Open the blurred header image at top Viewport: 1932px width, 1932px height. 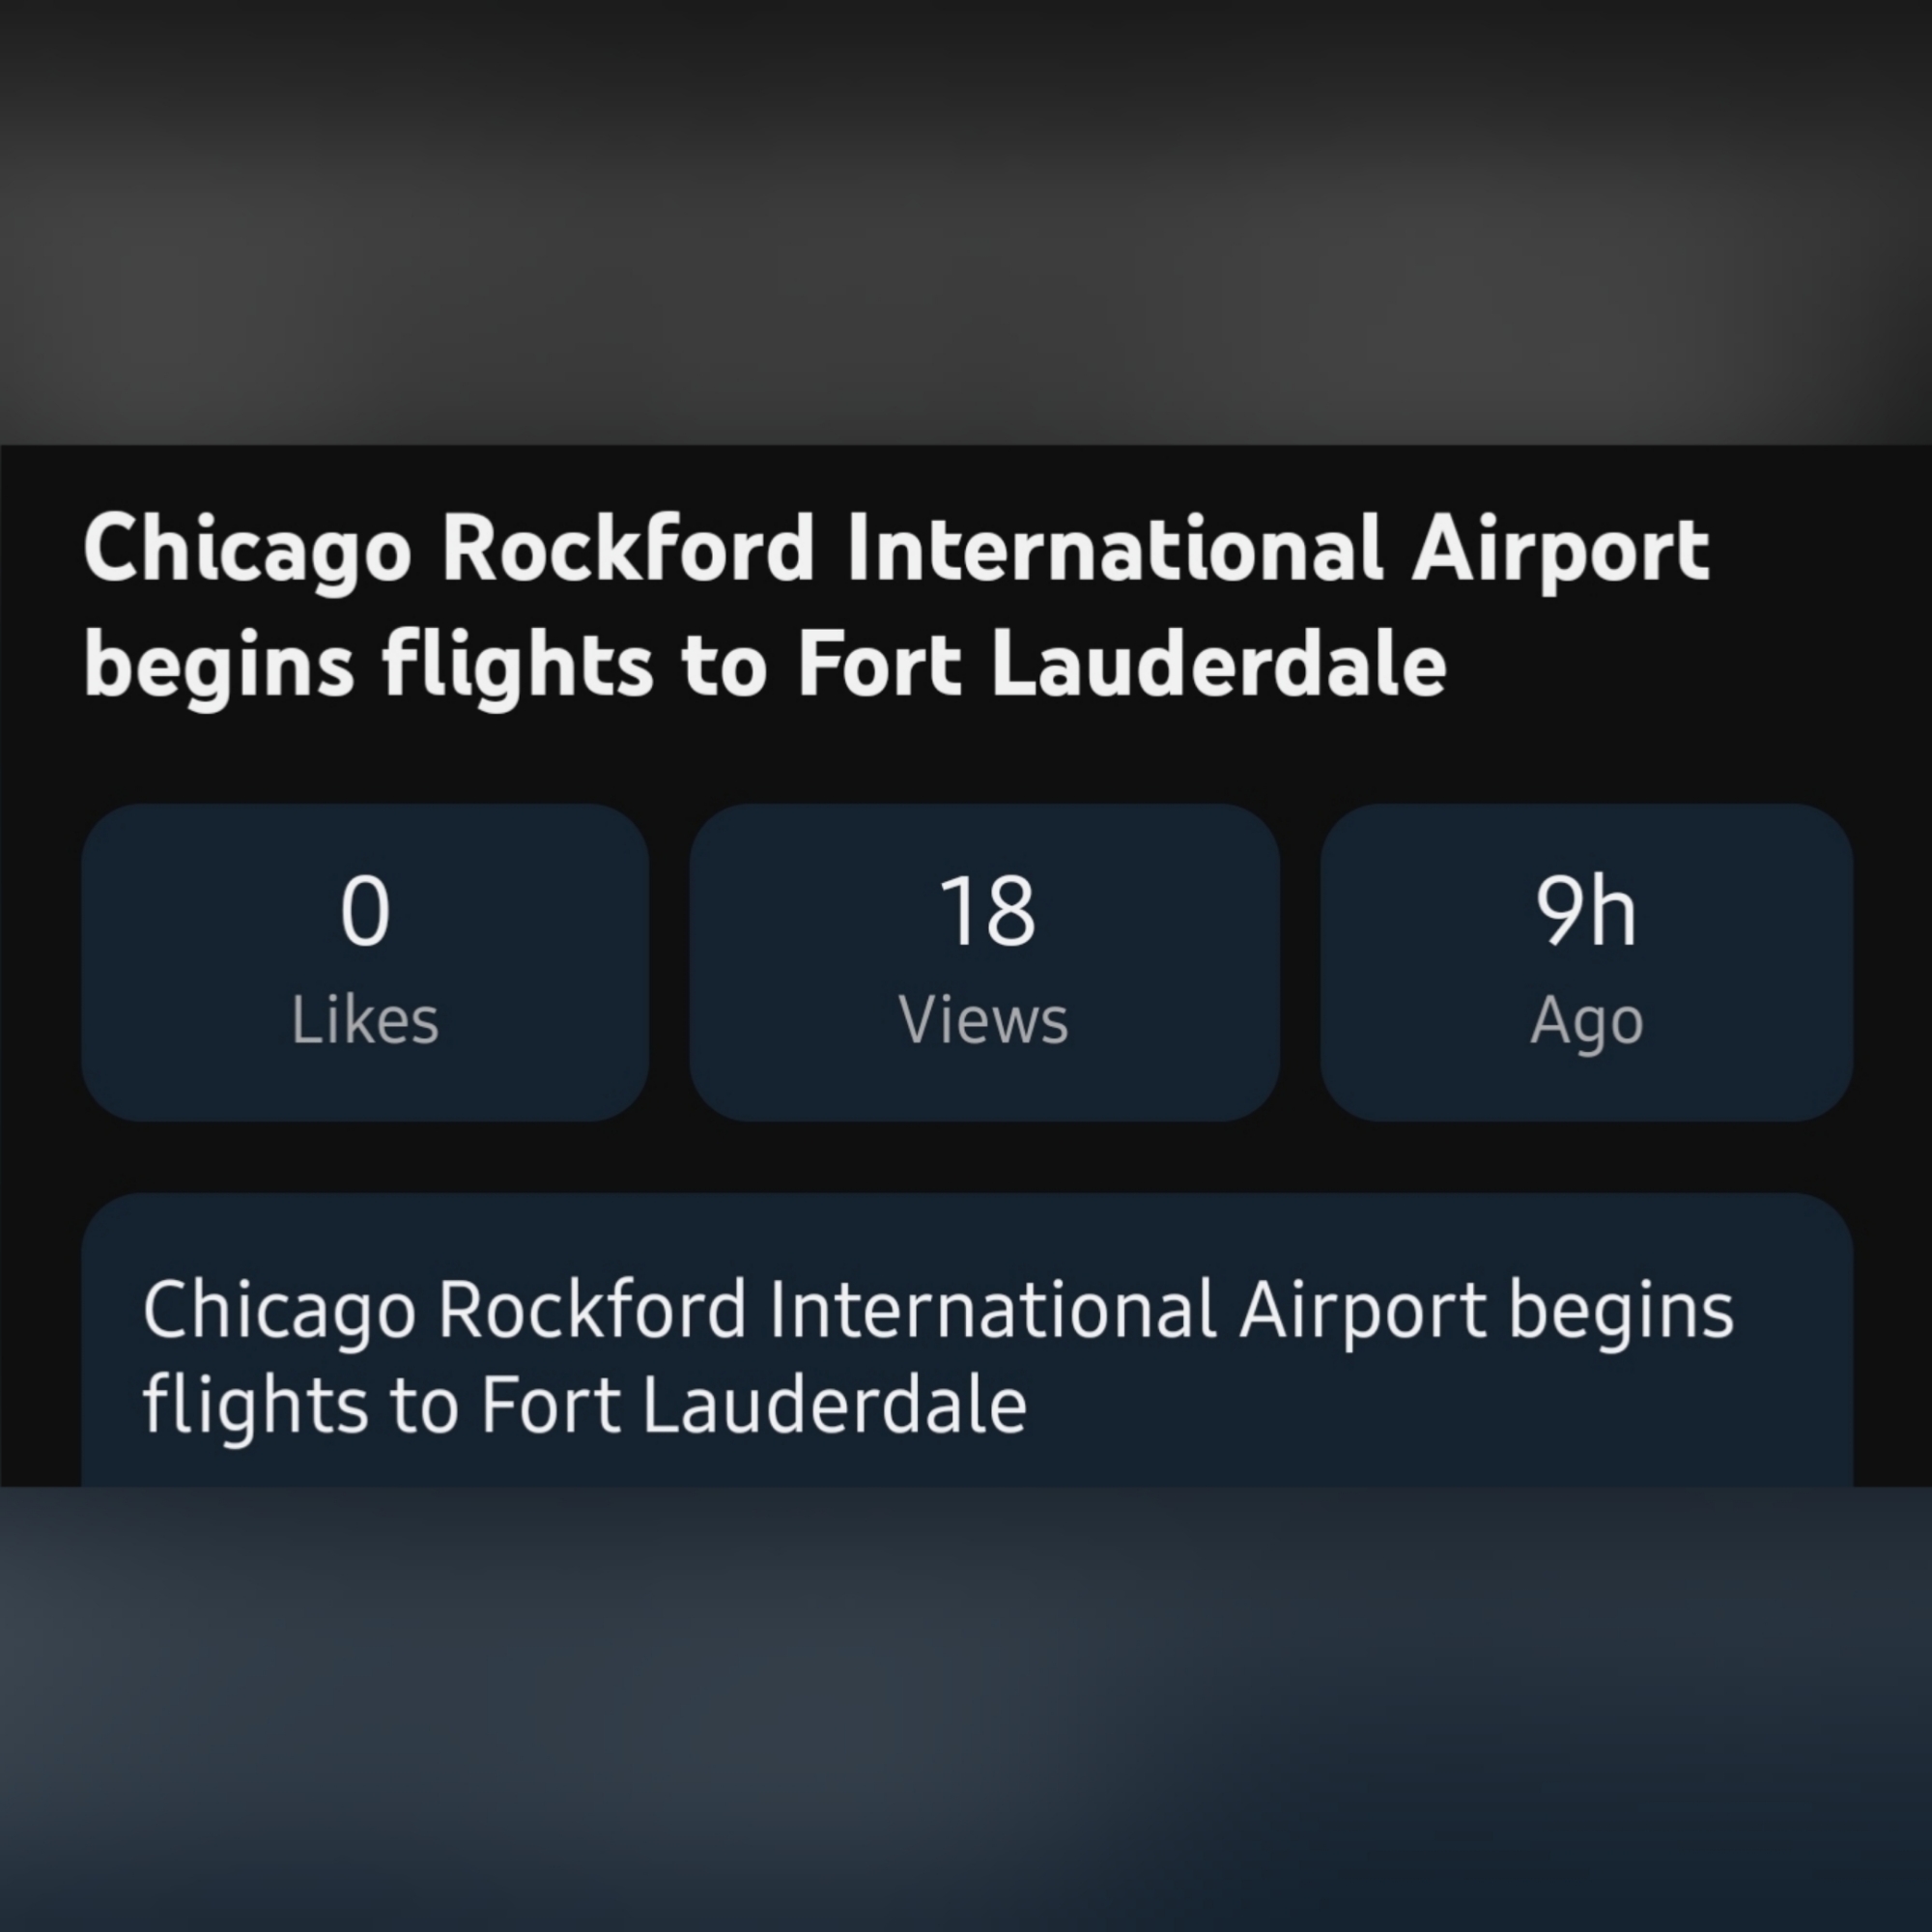(x=966, y=220)
